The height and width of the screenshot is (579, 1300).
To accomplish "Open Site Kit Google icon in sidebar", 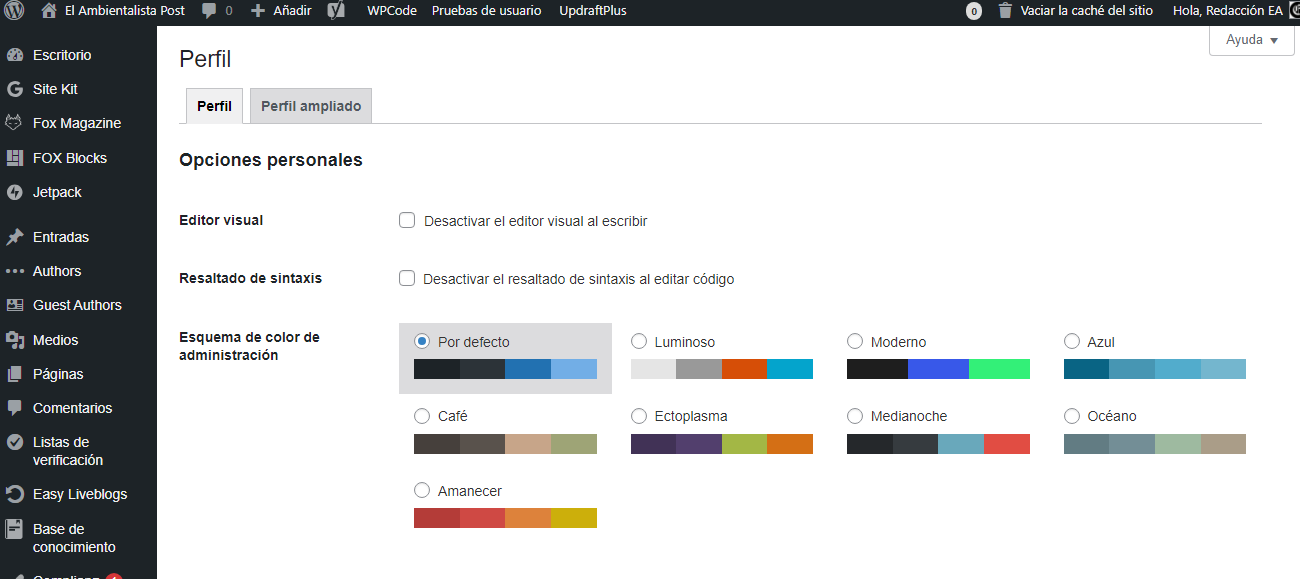I will [x=15, y=89].
